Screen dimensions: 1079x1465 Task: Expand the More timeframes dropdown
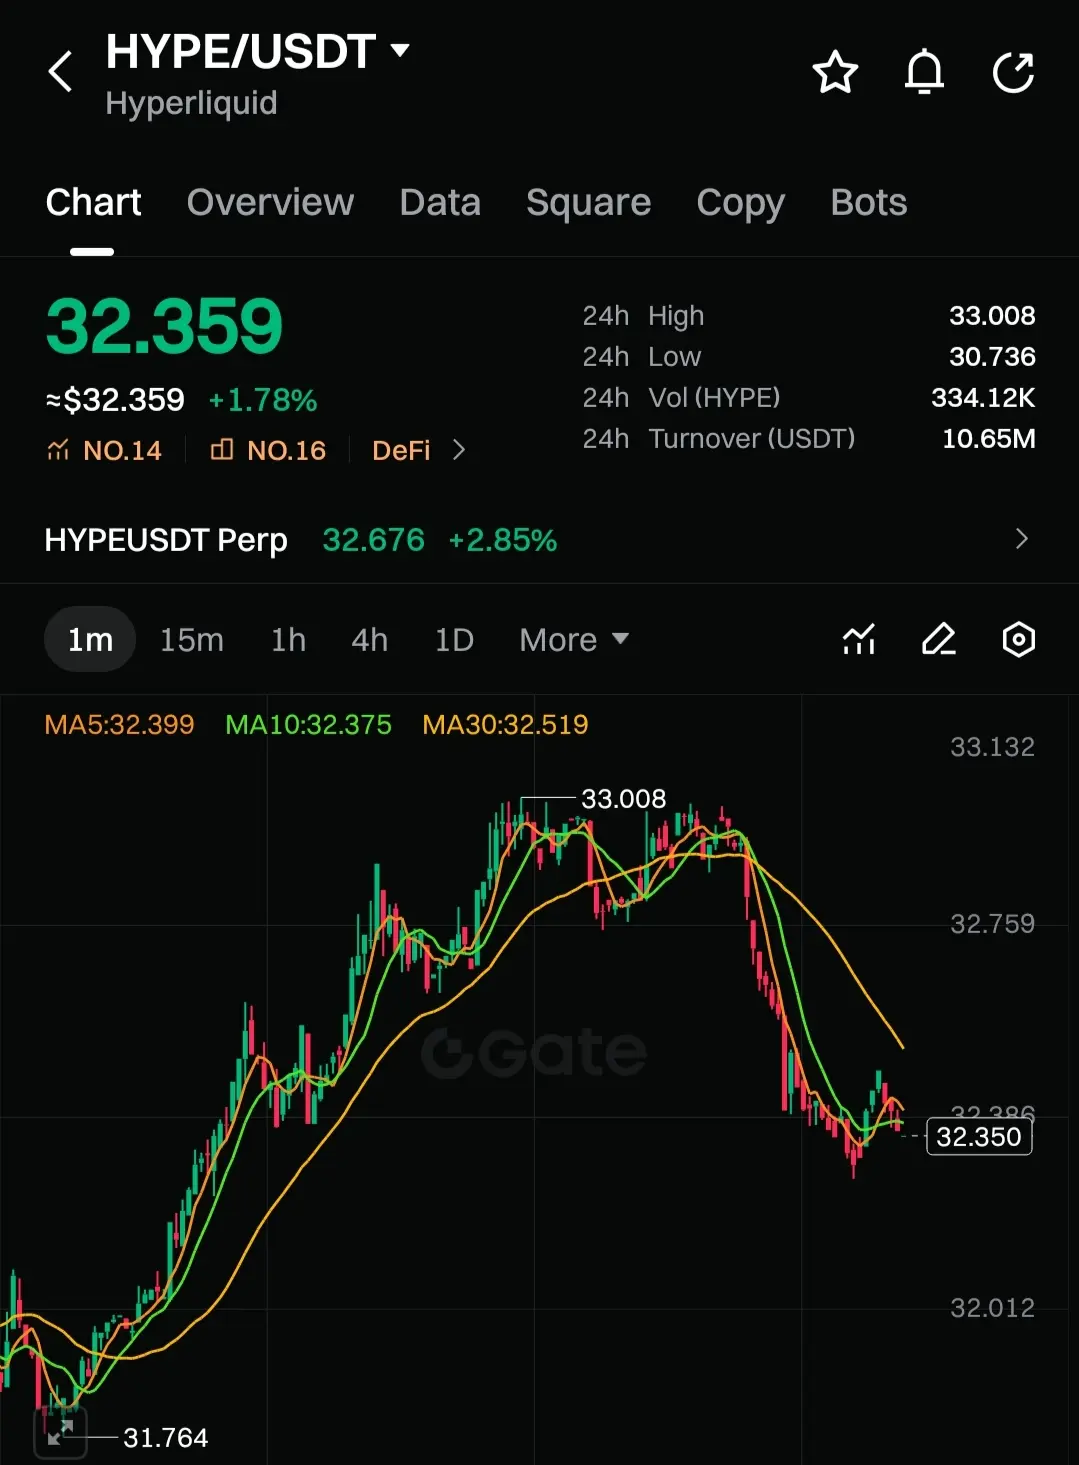click(574, 639)
